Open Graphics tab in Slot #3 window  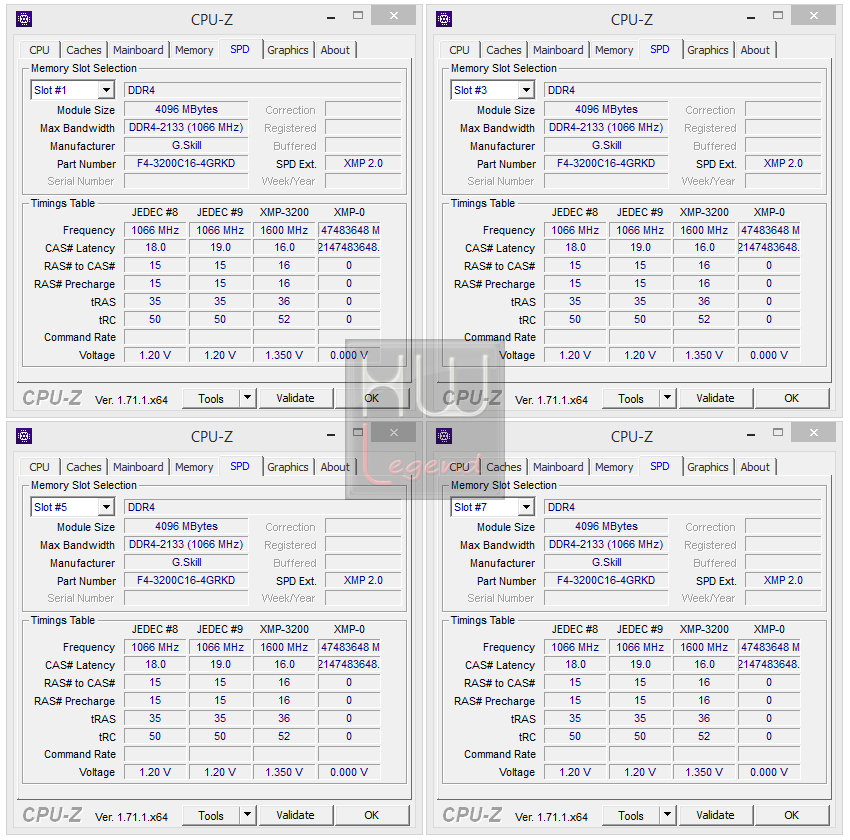707,50
